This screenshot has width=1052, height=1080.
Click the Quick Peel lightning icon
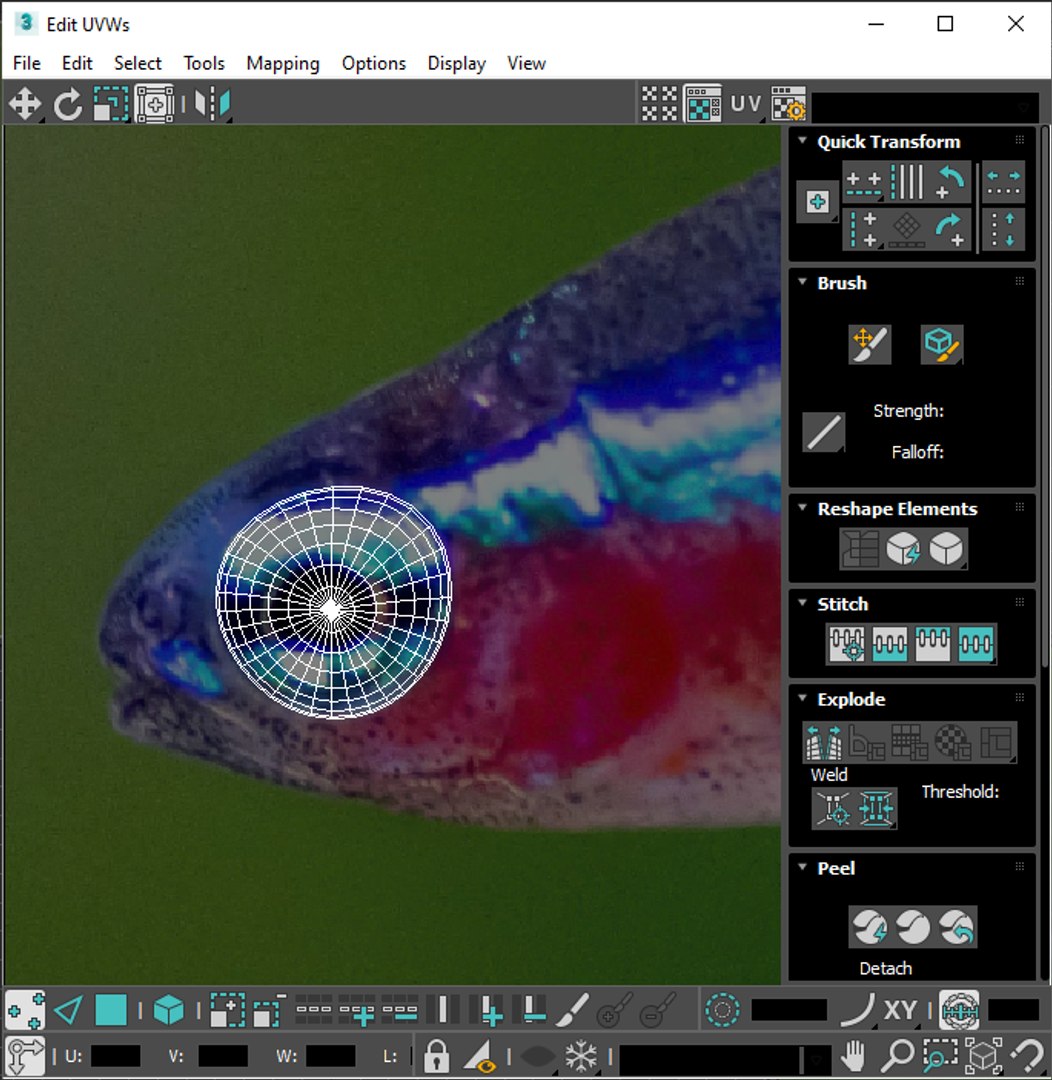coord(869,927)
